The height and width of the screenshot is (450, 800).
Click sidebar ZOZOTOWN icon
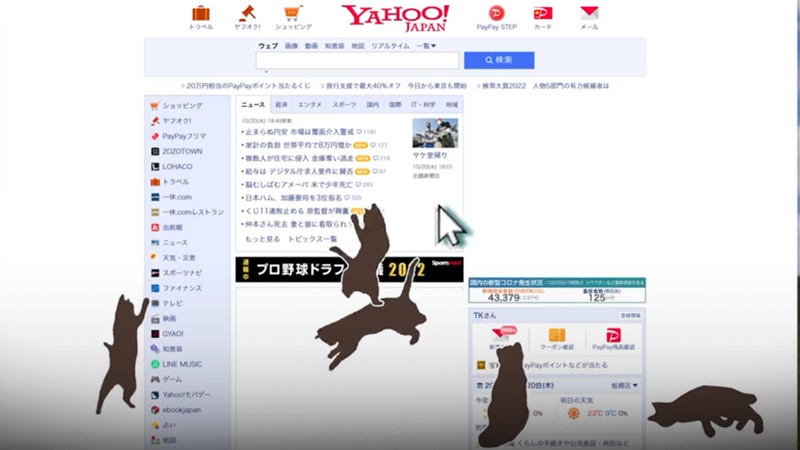pyautogui.click(x=155, y=152)
